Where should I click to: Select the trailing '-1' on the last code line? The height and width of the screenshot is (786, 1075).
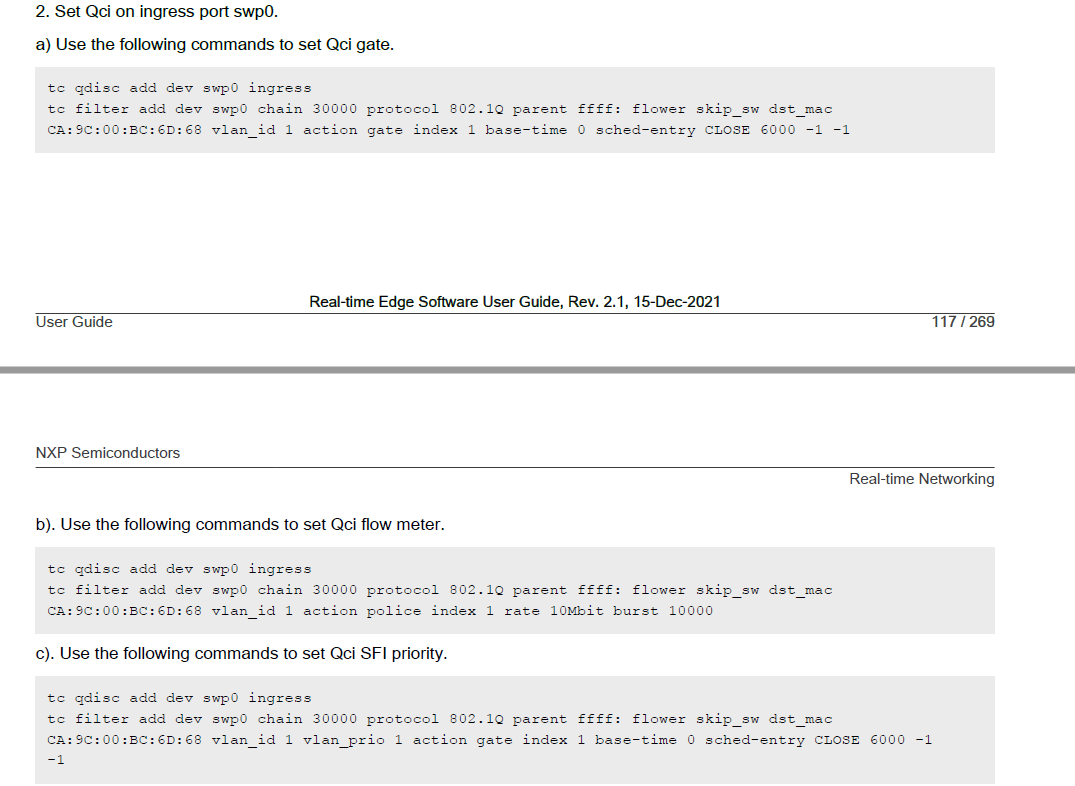coord(54,759)
